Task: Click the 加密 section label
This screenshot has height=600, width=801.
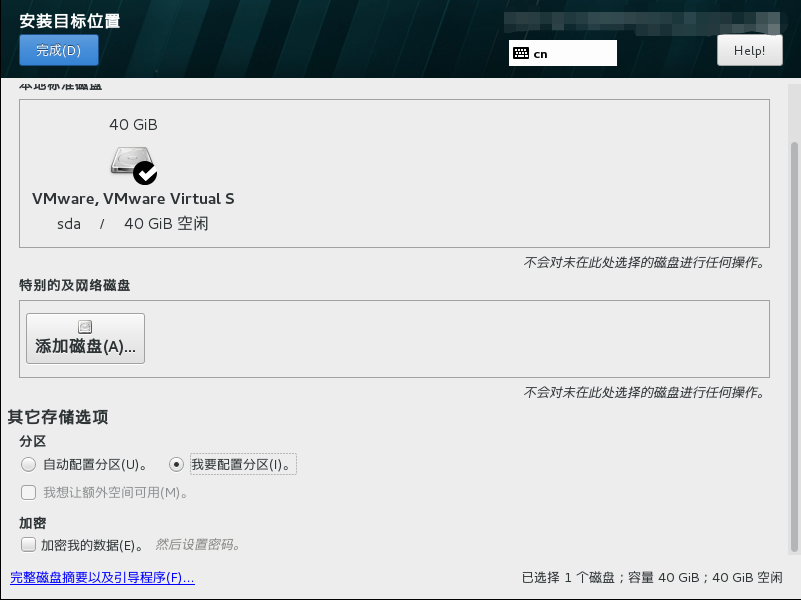Action: coord(33,523)
